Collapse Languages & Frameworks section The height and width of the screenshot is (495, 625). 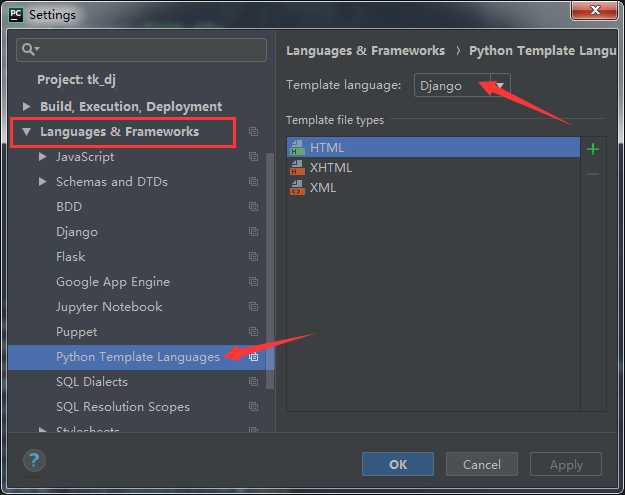click(26, 132)
